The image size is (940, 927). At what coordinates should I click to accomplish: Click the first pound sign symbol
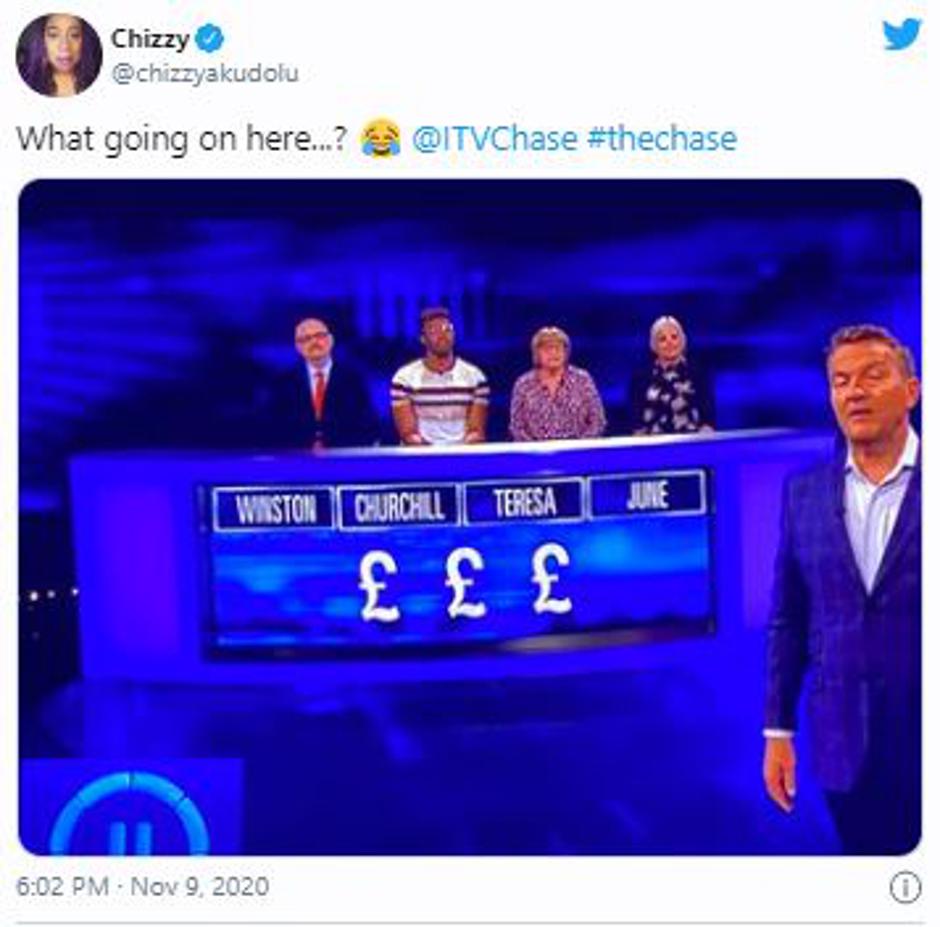379,587
